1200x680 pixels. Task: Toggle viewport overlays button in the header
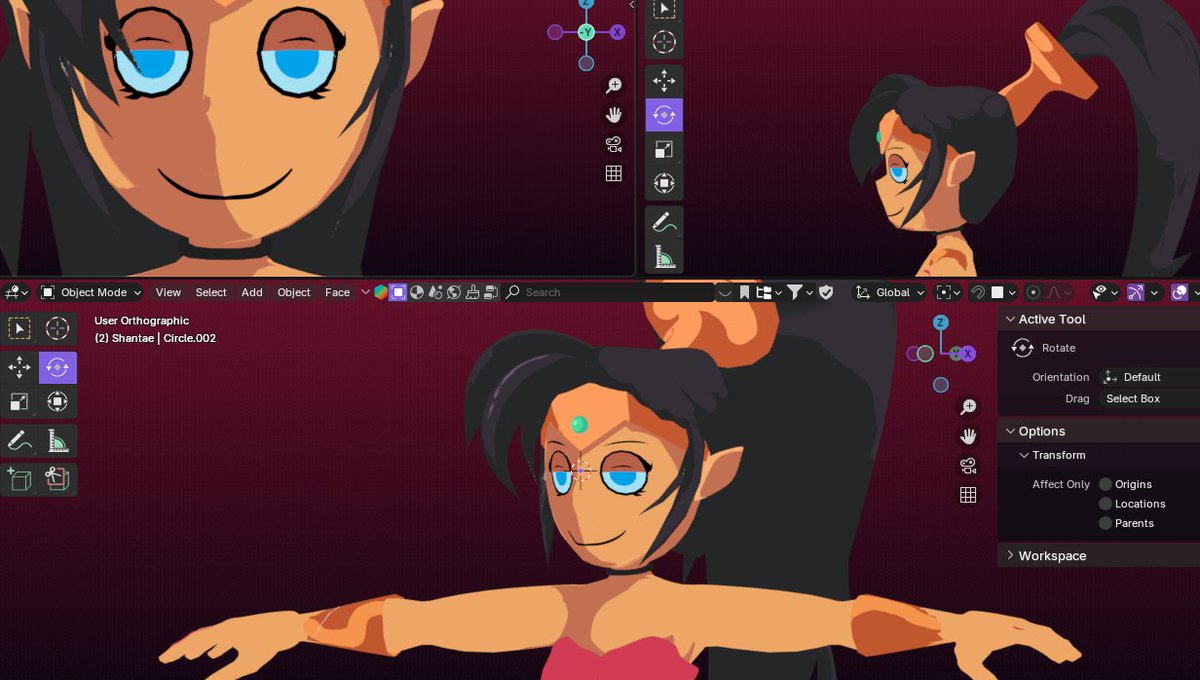(x=1180, y=292)
